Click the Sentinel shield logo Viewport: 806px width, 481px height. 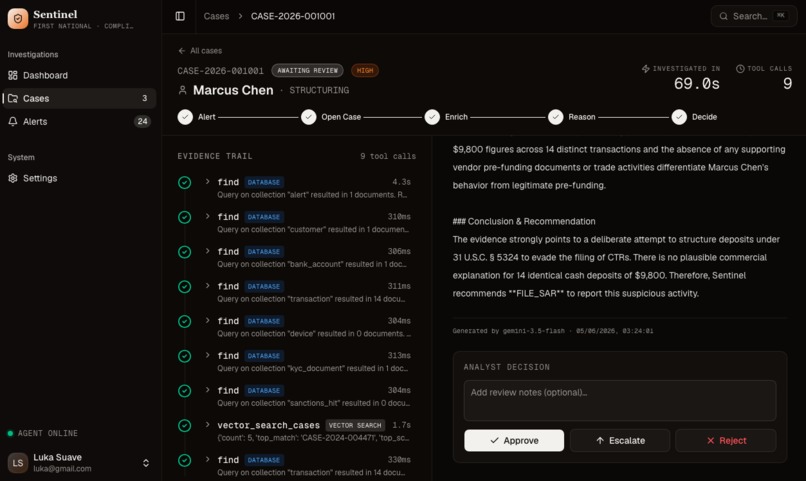point(18,18)
